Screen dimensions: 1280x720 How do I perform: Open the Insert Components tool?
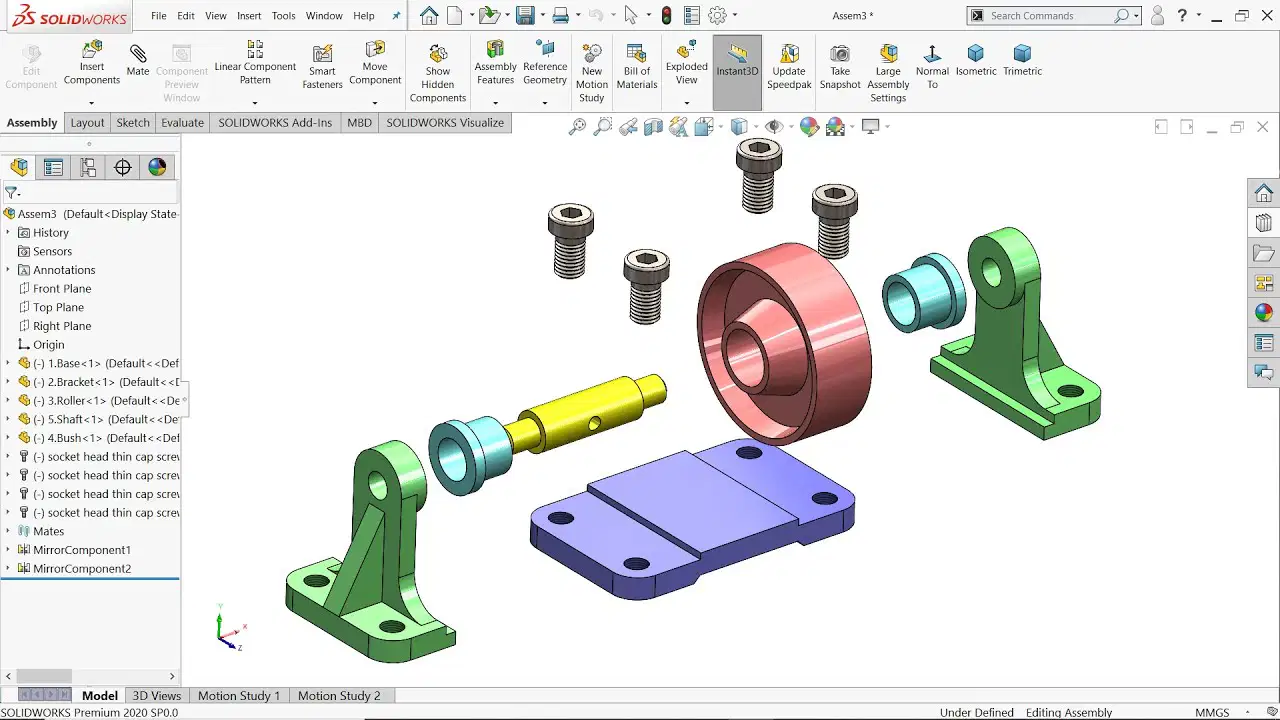(x=91, y=62)
